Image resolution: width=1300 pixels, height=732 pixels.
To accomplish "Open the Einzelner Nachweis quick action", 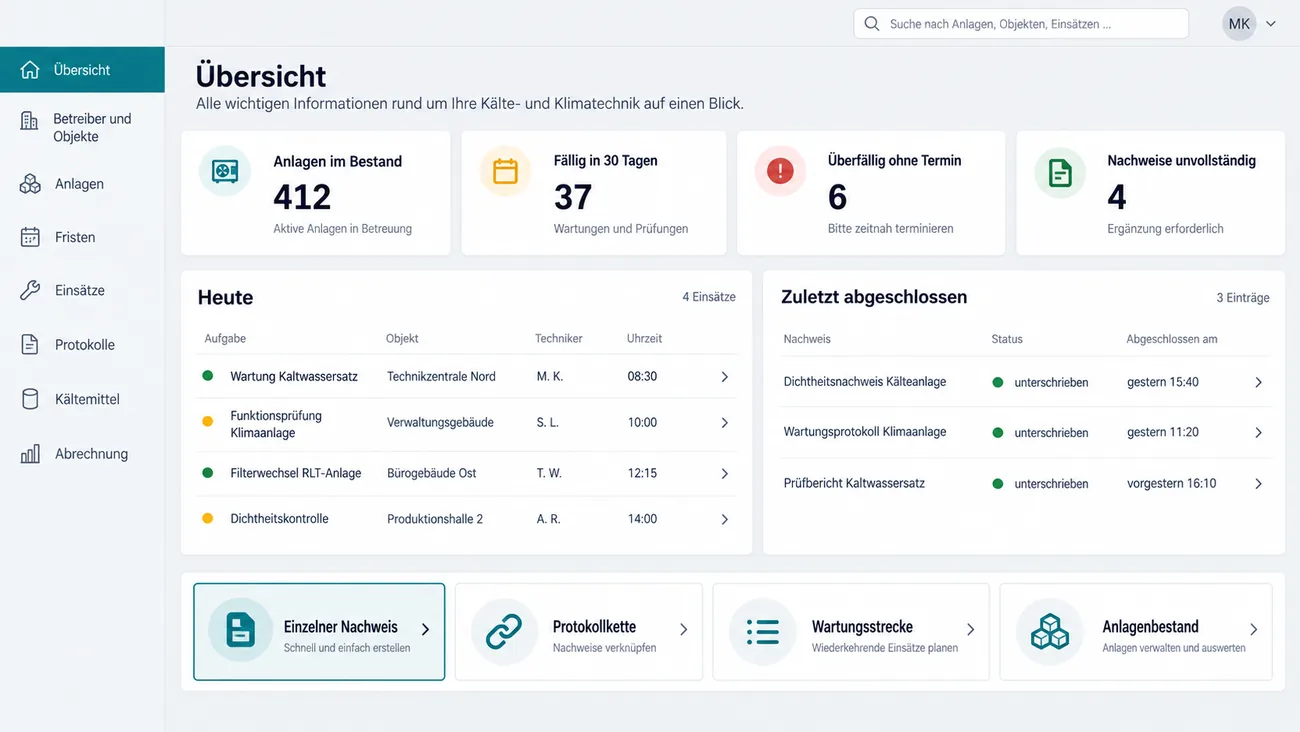I will tap(319, 632).
